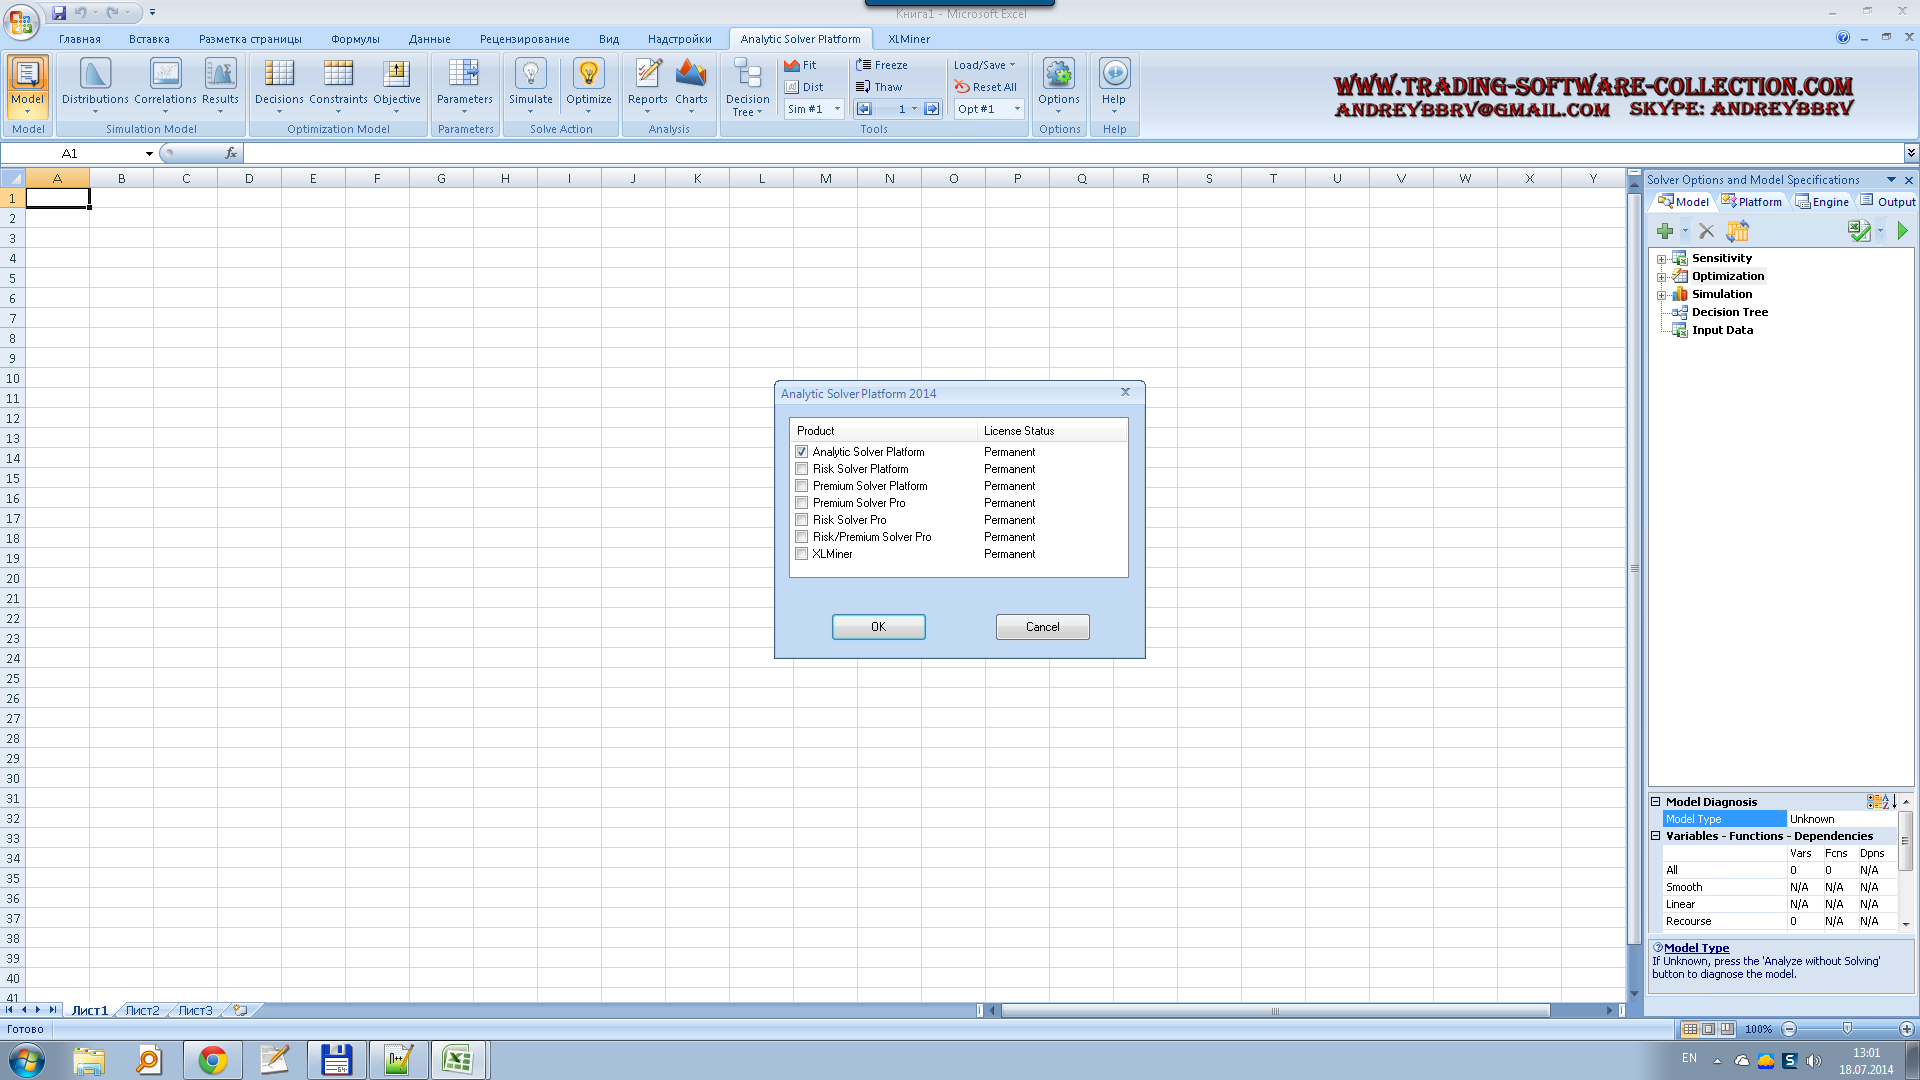
Task: Check the Risk Solver Platform checkbox
Action: 802,469
